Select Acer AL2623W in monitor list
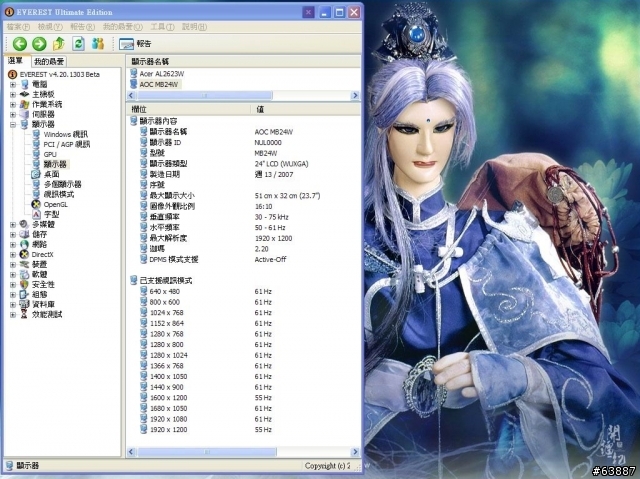Image resolution: width=640 pixels, height=479 pixels. 162,74
